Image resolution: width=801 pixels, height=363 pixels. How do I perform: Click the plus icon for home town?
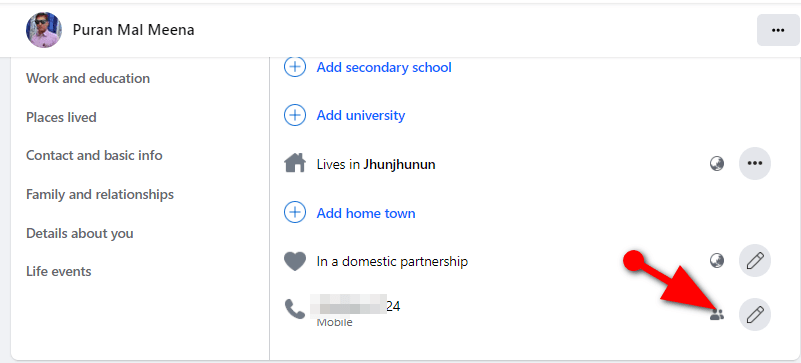[x=295, y=213]
